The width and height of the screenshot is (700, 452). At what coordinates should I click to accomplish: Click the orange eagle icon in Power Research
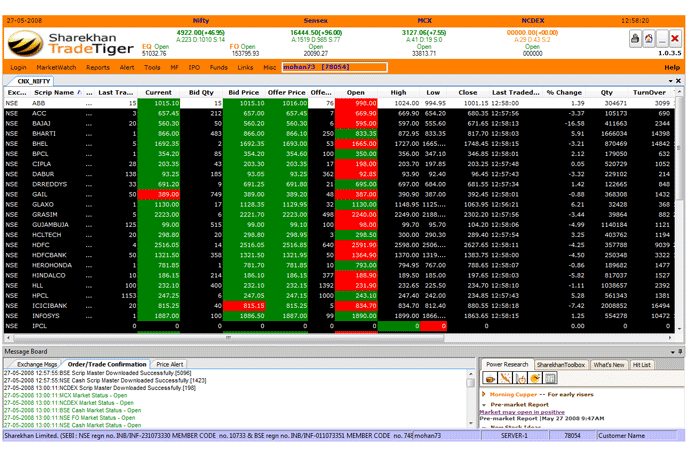coord(535,378)
